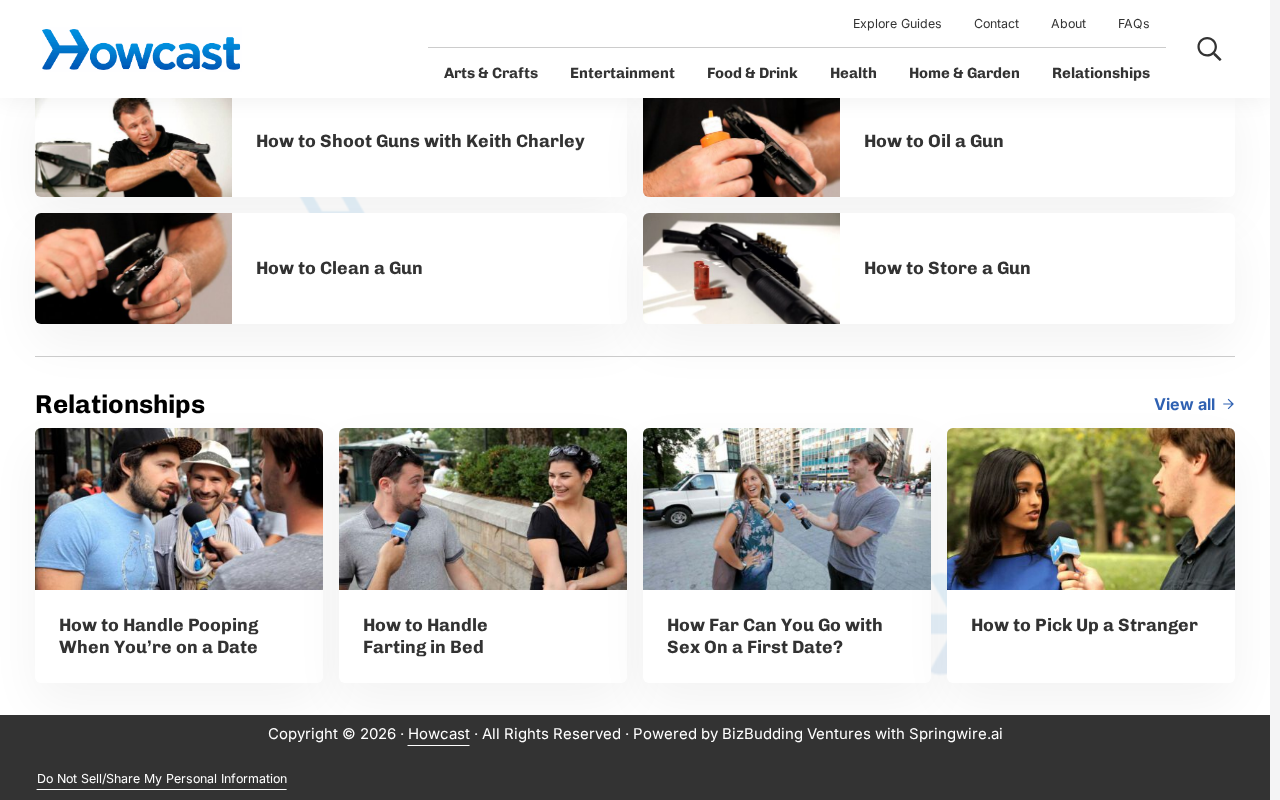Open the Arts & Crafts menu
Image resolution: width=1280 pixels, height=800 pixels.
pos(491,73)
